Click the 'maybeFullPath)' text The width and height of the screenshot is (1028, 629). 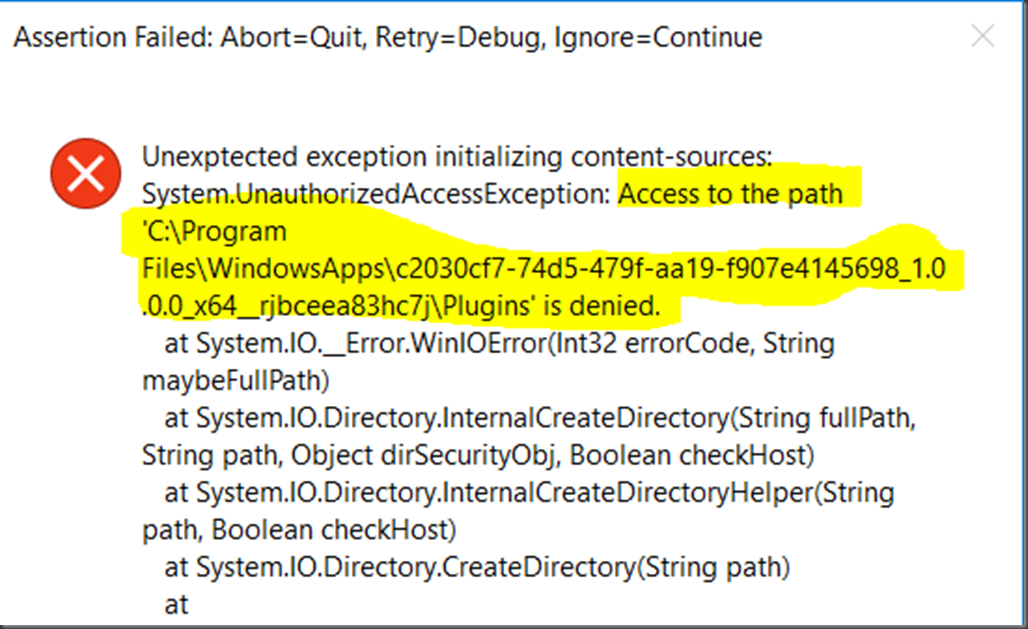point(236,381)
